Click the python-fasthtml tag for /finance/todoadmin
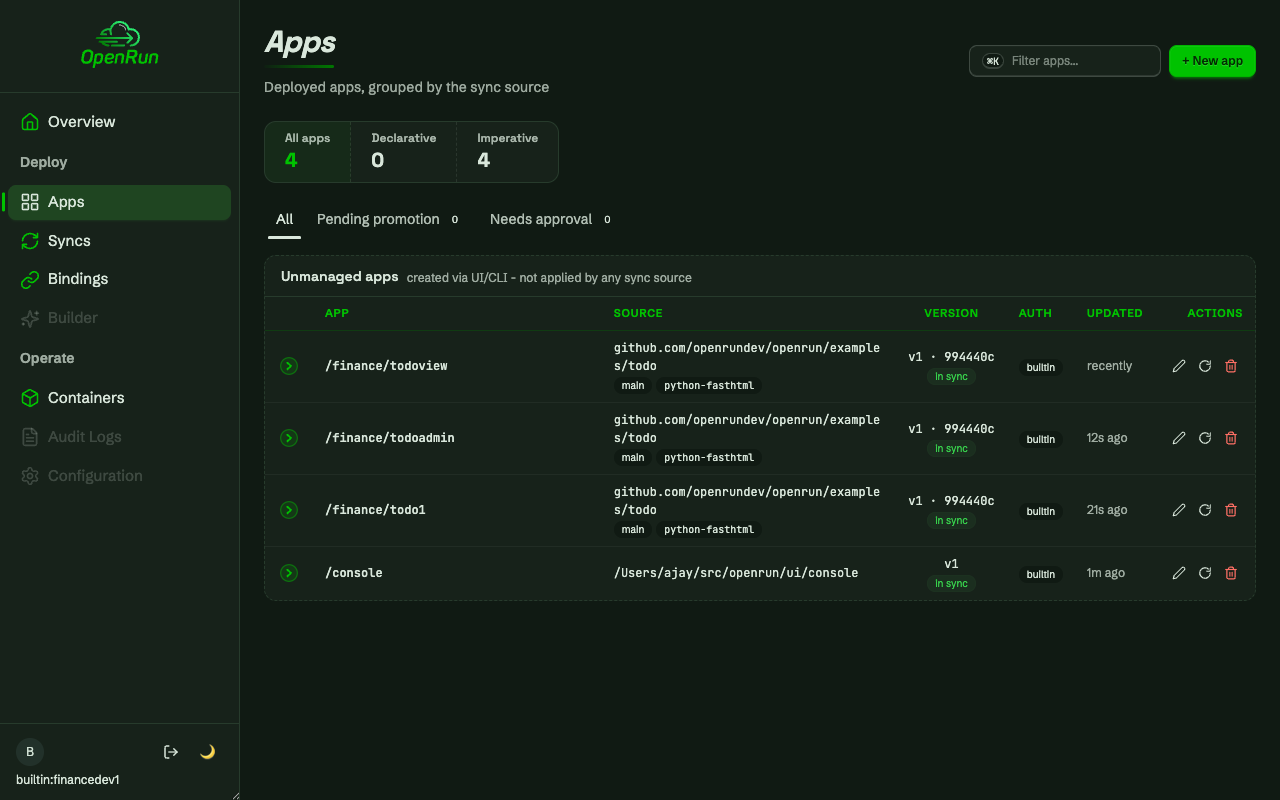 click(x=709, y=458)
